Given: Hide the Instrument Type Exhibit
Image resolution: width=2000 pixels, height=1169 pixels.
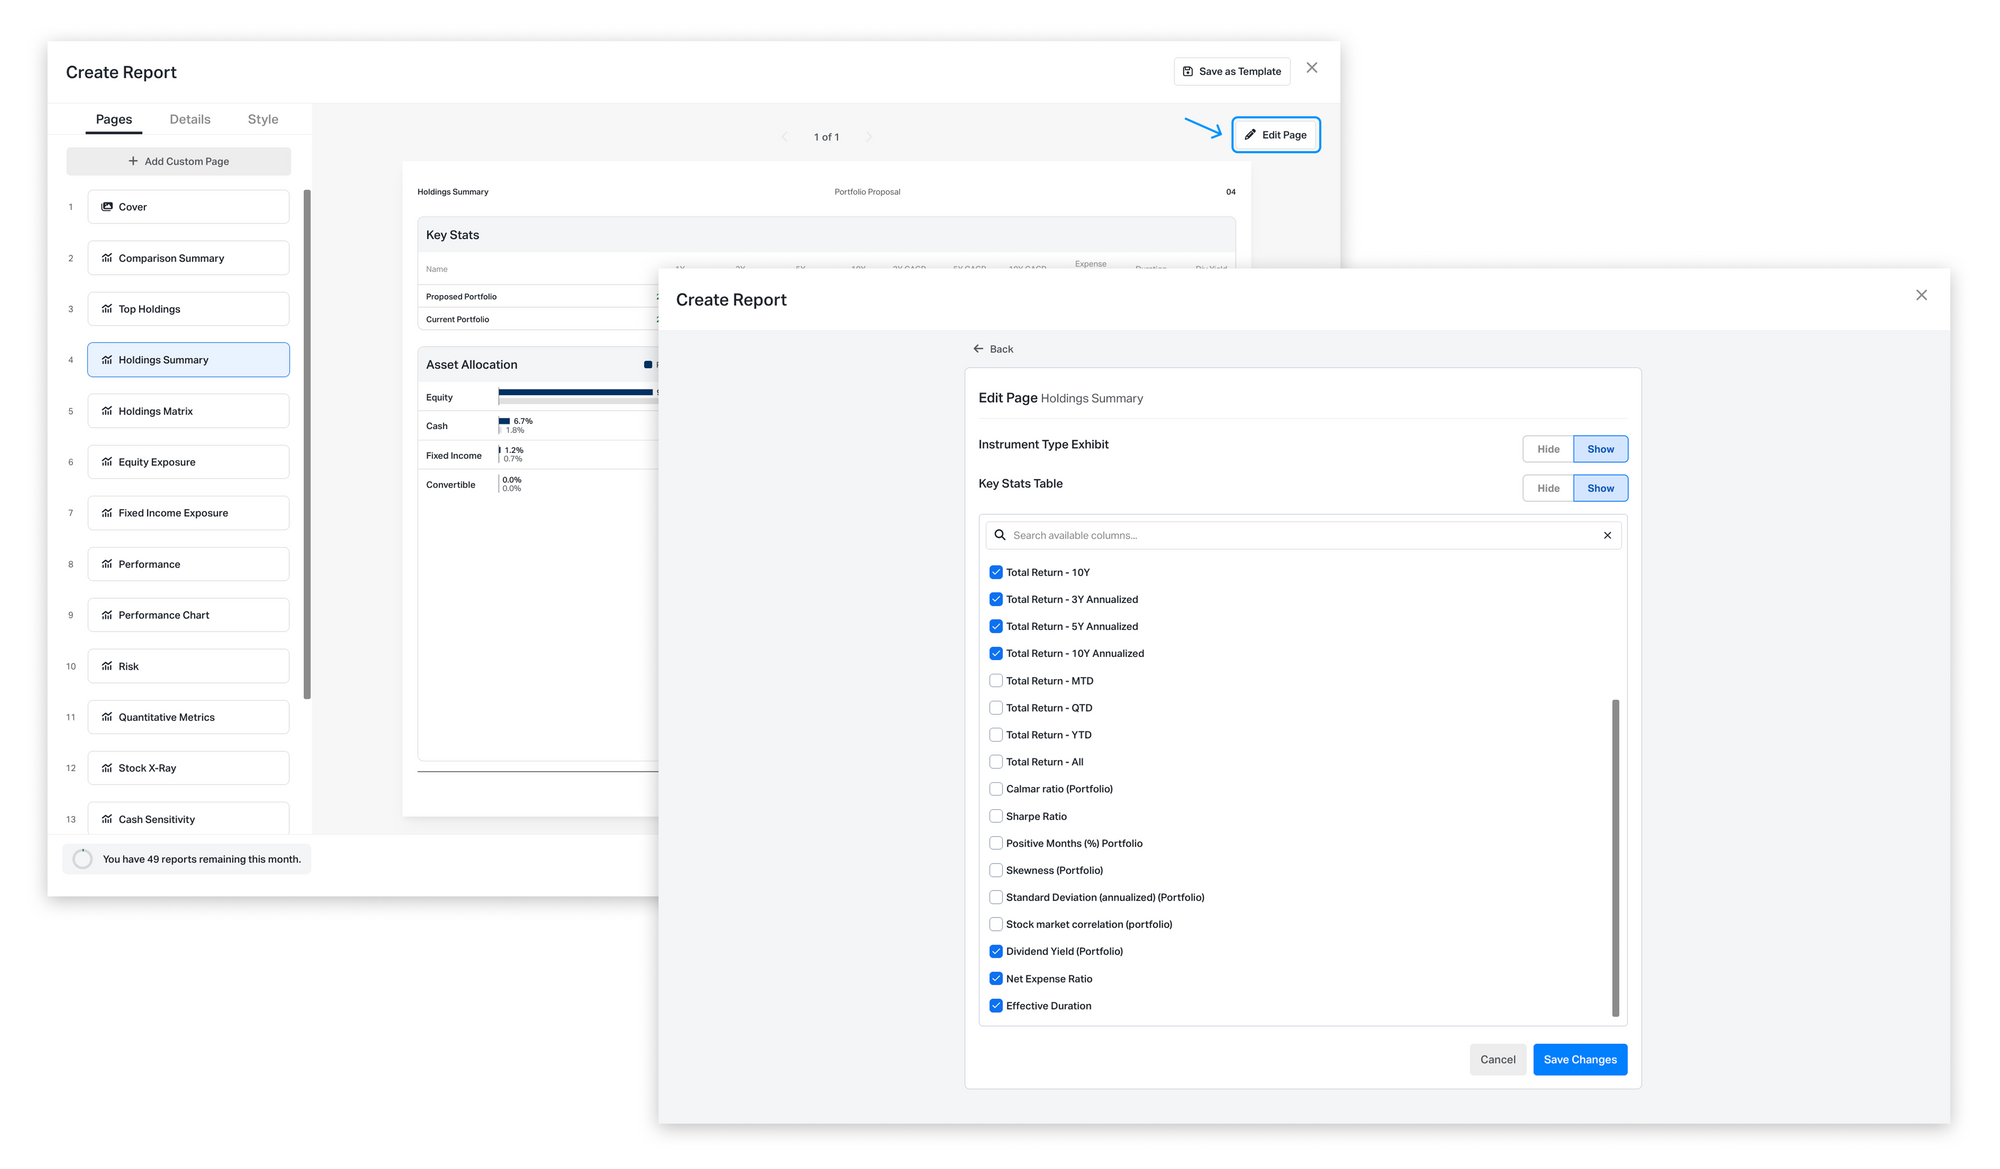Looking at the screenshot, I should pyautogui.click(x=1548, y=449).
